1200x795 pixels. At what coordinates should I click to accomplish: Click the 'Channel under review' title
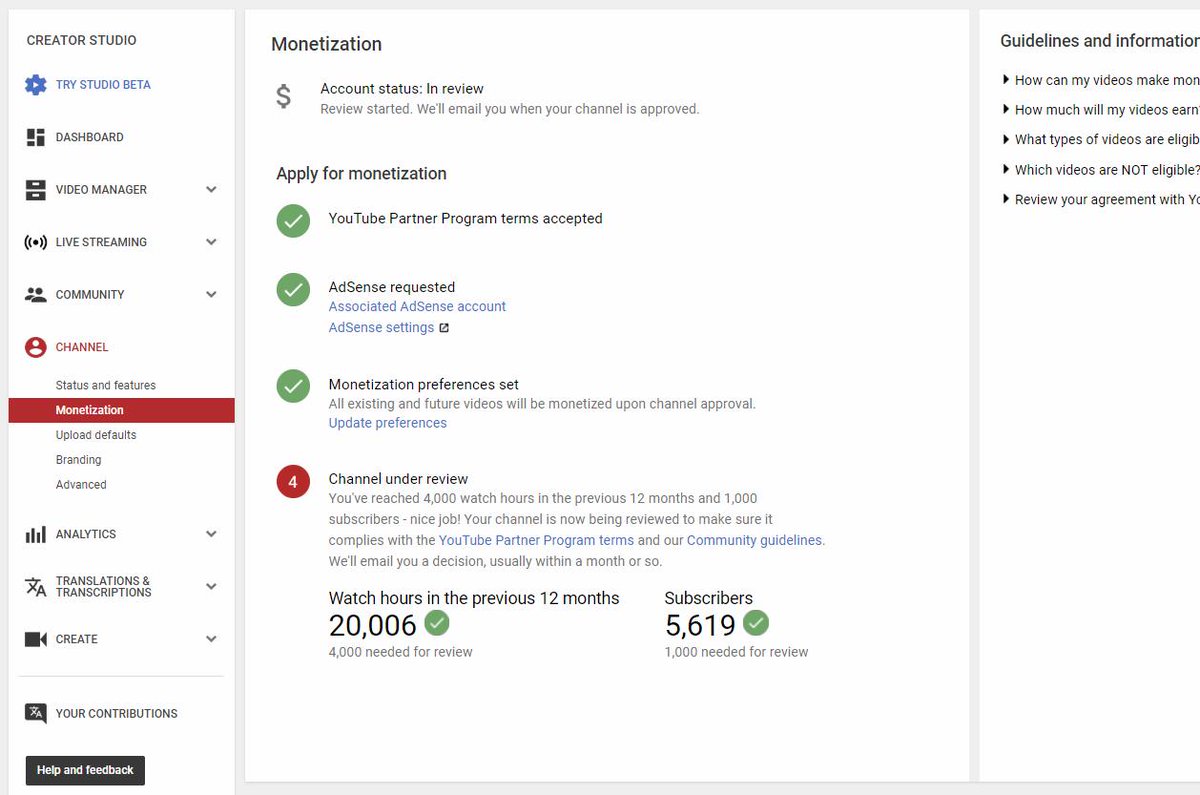click(398, 479)
